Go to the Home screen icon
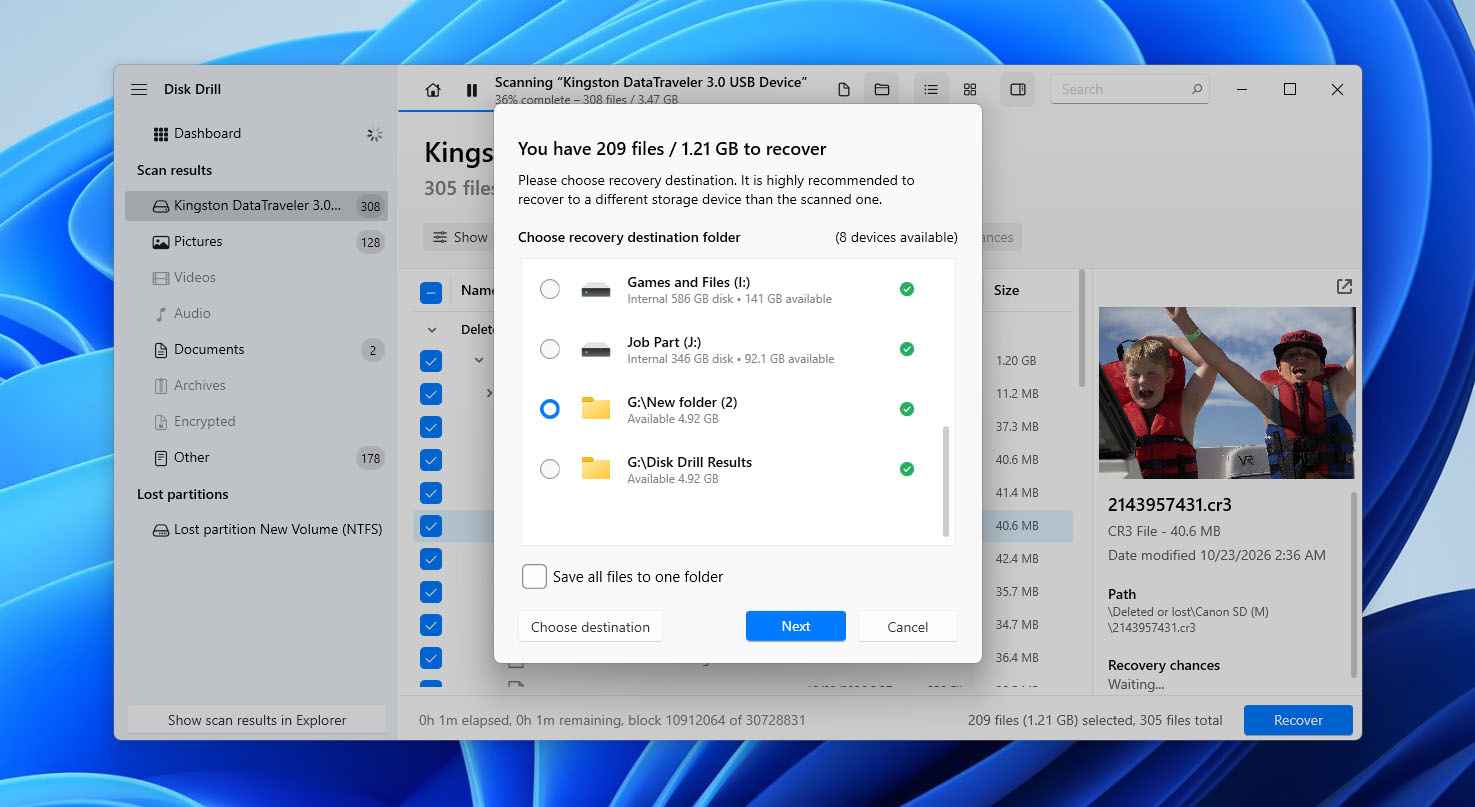The width and height of the screenshot is (1475, 807). [433, 90]
